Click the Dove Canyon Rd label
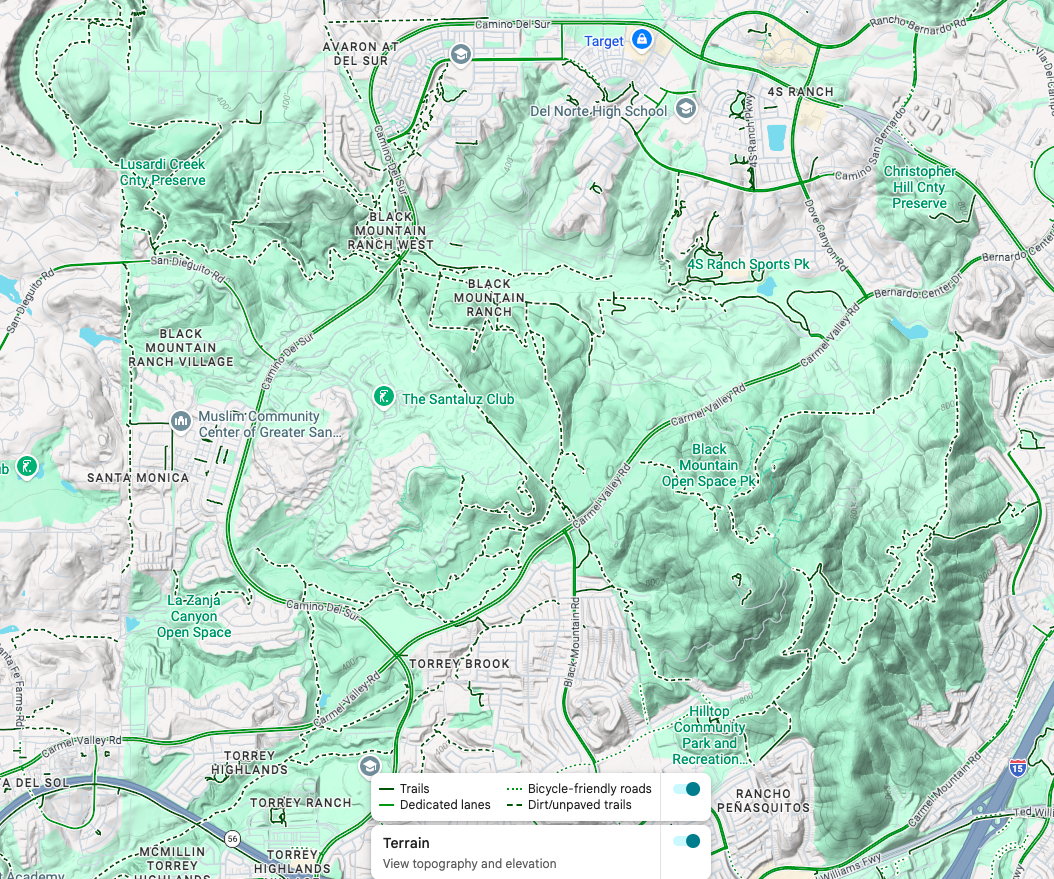Screen dimensions: 1054x879 pos(826,235)
